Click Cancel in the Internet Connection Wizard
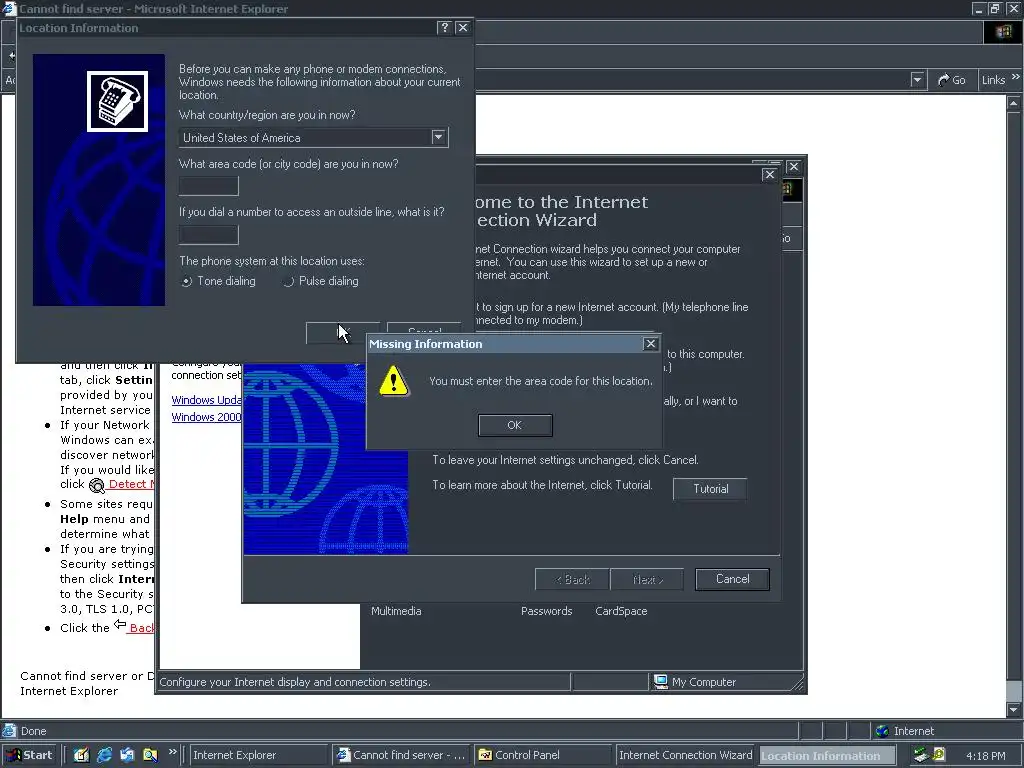Screen dimensions: 1024x768 [x=732, y=579]
